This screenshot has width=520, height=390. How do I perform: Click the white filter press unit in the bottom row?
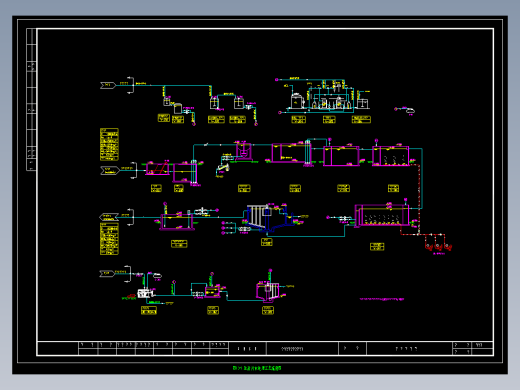tap(145, 294)
